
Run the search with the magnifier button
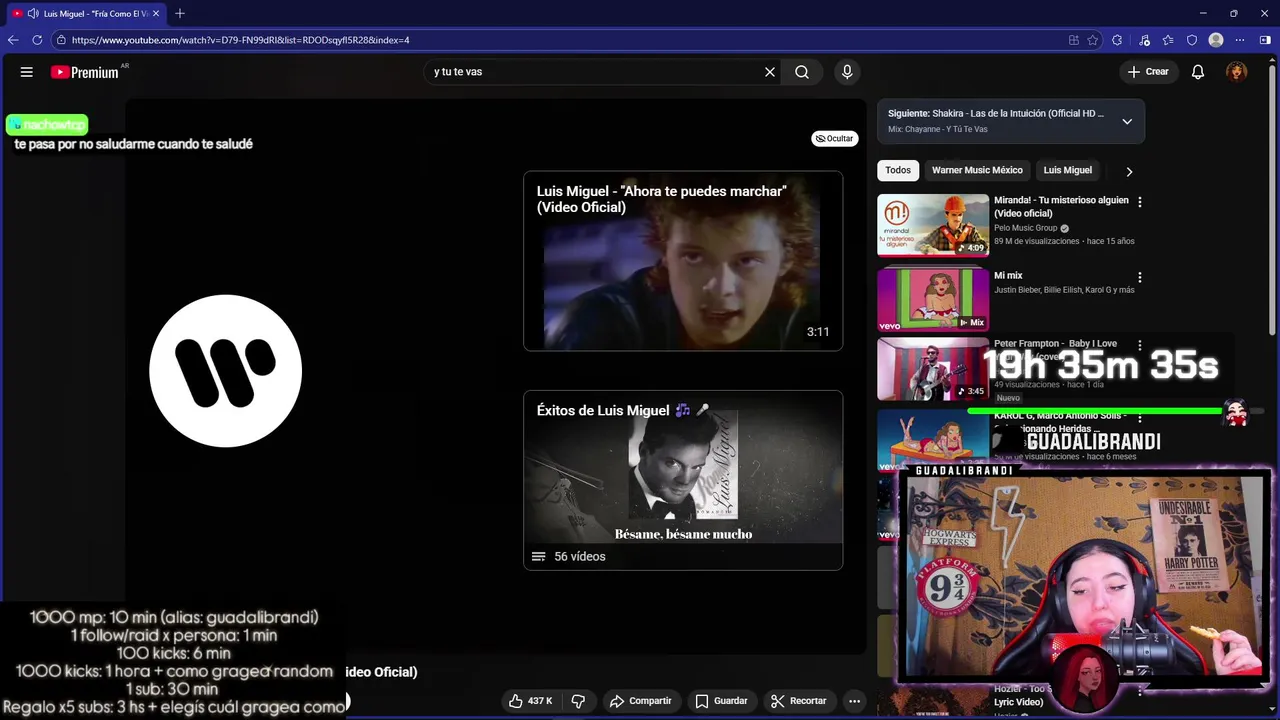pyautogui.click(x=802, y=72)
